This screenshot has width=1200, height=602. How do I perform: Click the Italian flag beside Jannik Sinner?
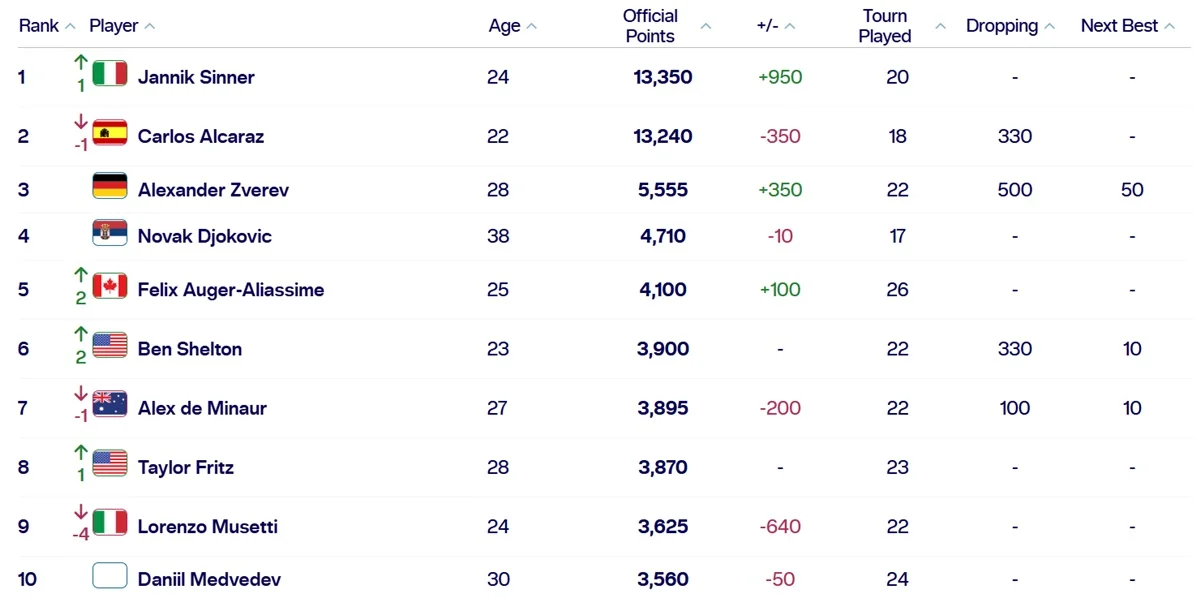(x=110, y=74)
